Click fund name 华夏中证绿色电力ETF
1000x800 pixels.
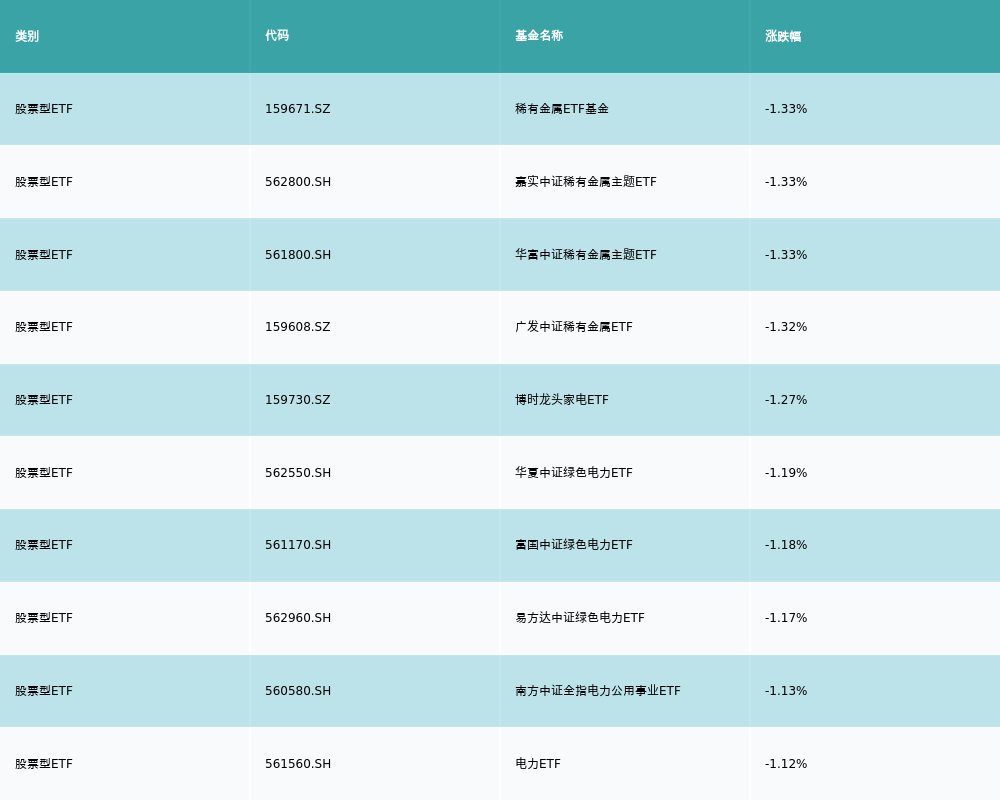pos(574,473)
